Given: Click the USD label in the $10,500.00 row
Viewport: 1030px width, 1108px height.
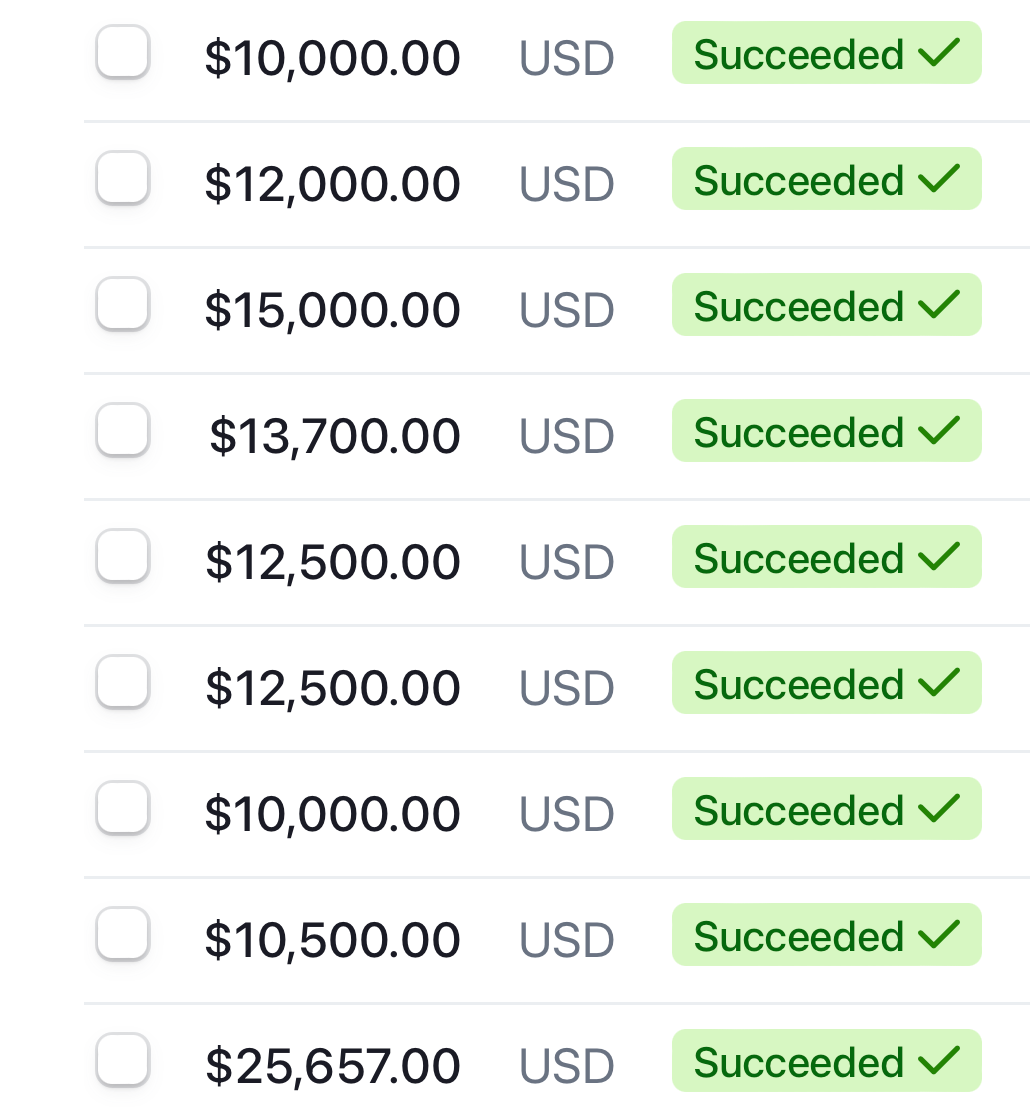Looking at the screenshot, I should click(566, 940).
